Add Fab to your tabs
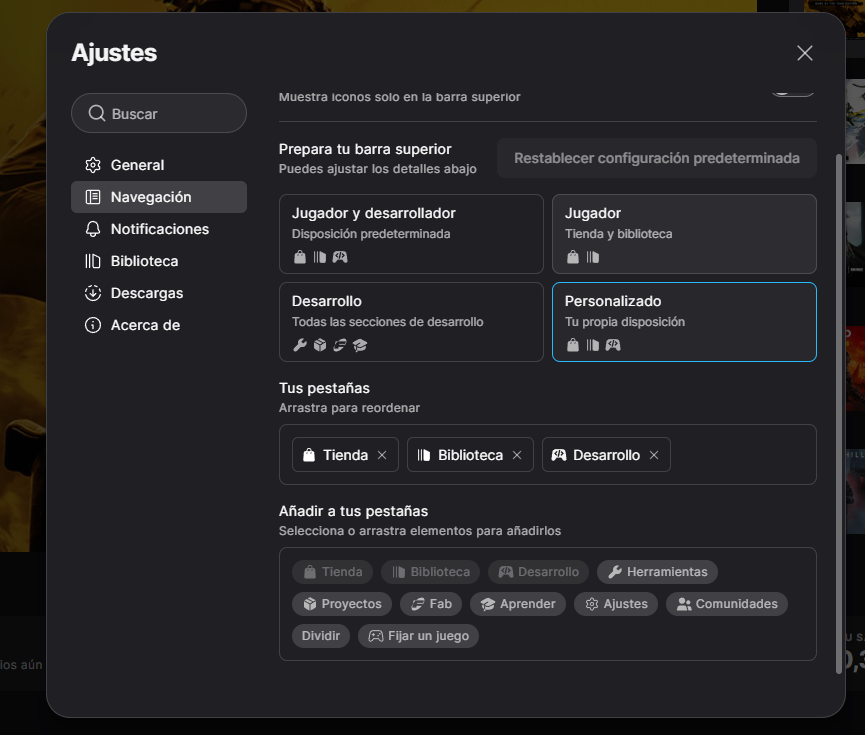This screenshot has height=735, width=865. click(x=431, y=604)
